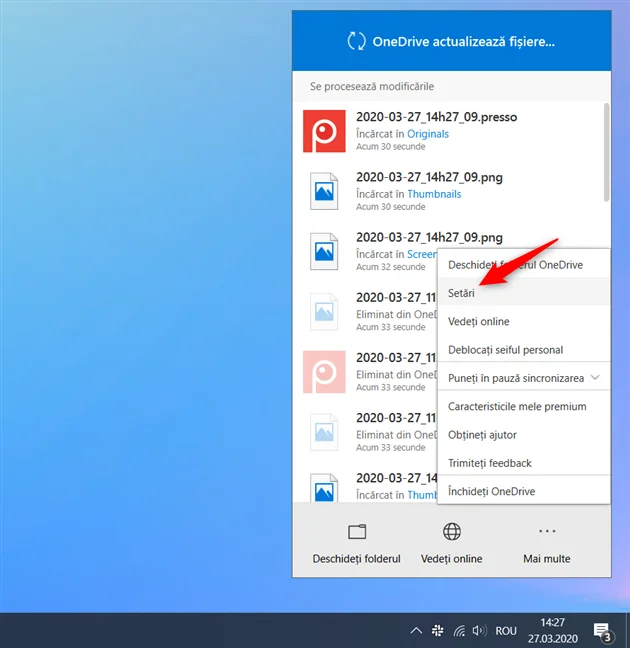Click the globe icon above Vedeți online
The height and width of the screenshot is (648, 630).
click(x=452, y=531)
